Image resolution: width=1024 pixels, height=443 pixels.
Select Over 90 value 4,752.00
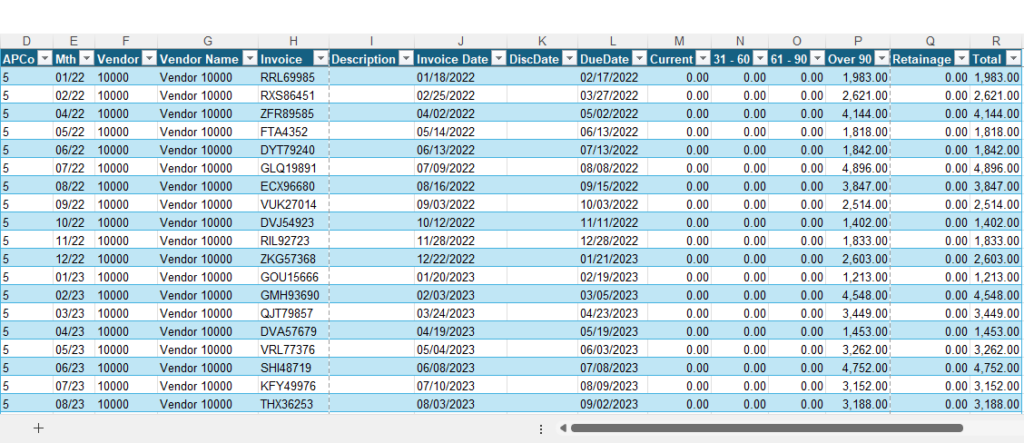click(x=858, y=368)
